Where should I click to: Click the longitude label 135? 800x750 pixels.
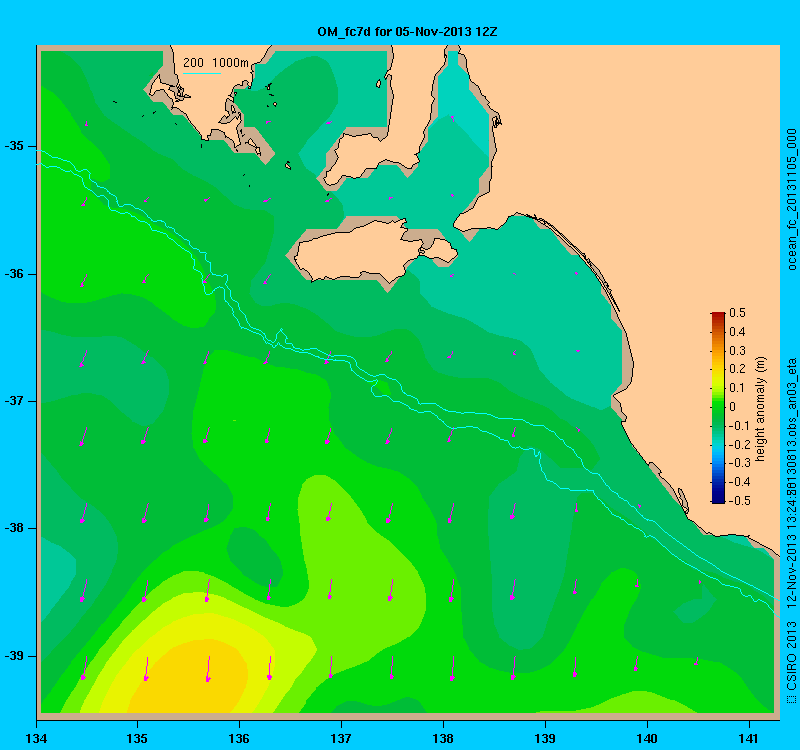click(x=137, y=738)
